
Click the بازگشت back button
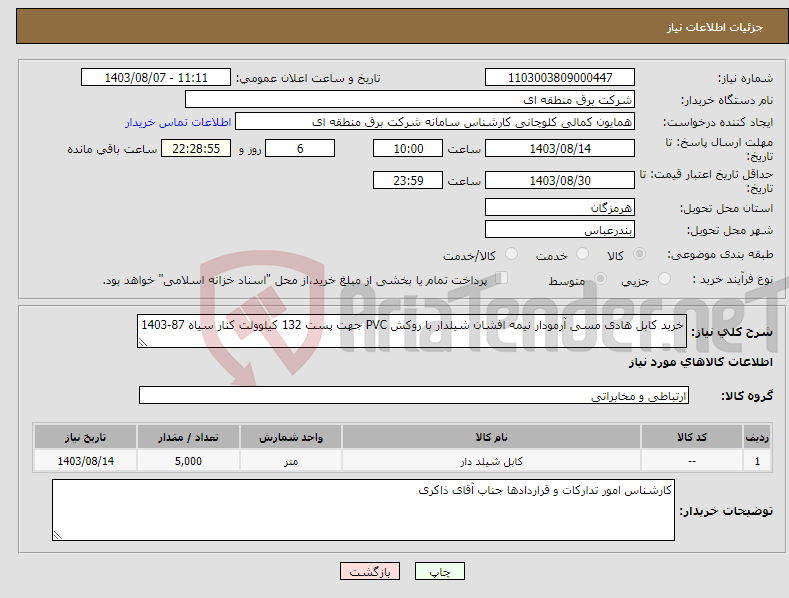[x=370, y=571]
